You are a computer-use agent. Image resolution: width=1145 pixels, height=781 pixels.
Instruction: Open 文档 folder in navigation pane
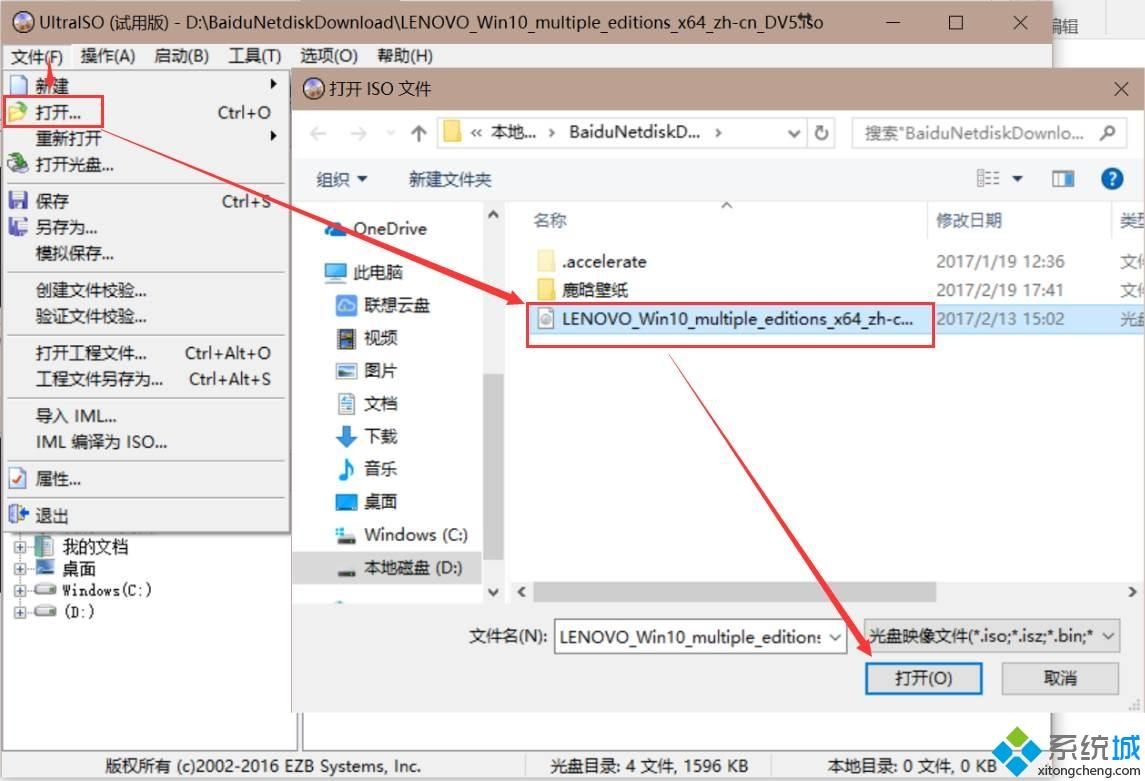pyautogui.click(x=367, y=404)
